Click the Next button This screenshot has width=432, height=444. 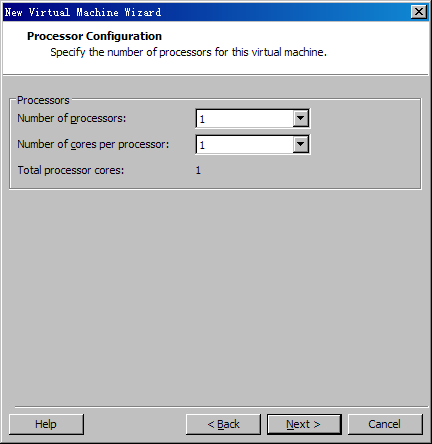click(x=304, y=424)
